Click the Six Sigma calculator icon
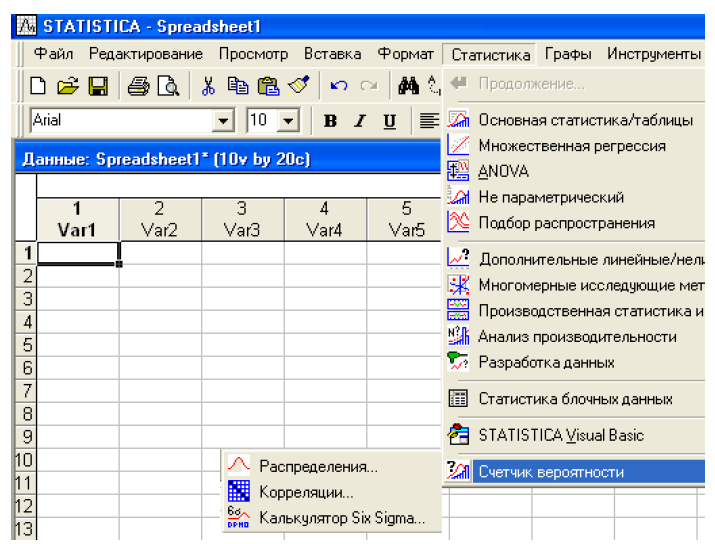This screenshot has width=715, height=544. coord(238,517)
